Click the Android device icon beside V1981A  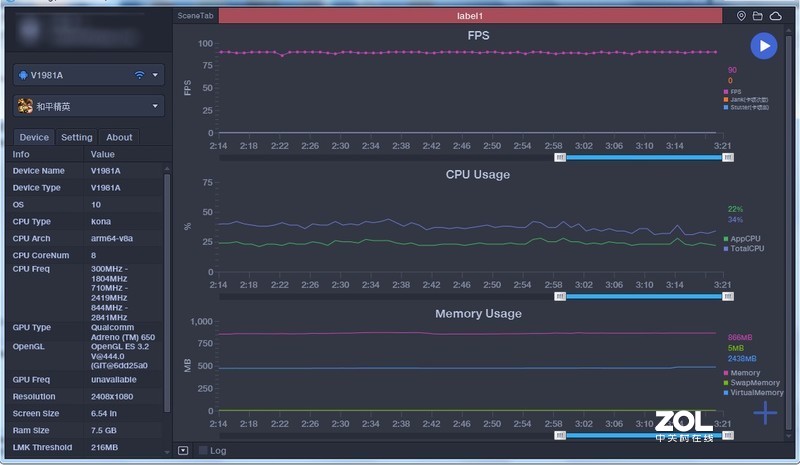click(x=23, y=75)
